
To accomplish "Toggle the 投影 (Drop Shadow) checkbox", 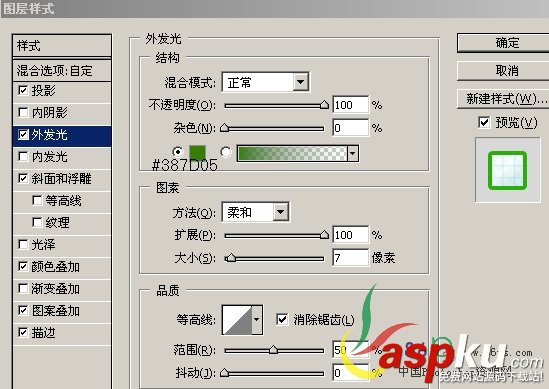I will click(x=23, y=91).
